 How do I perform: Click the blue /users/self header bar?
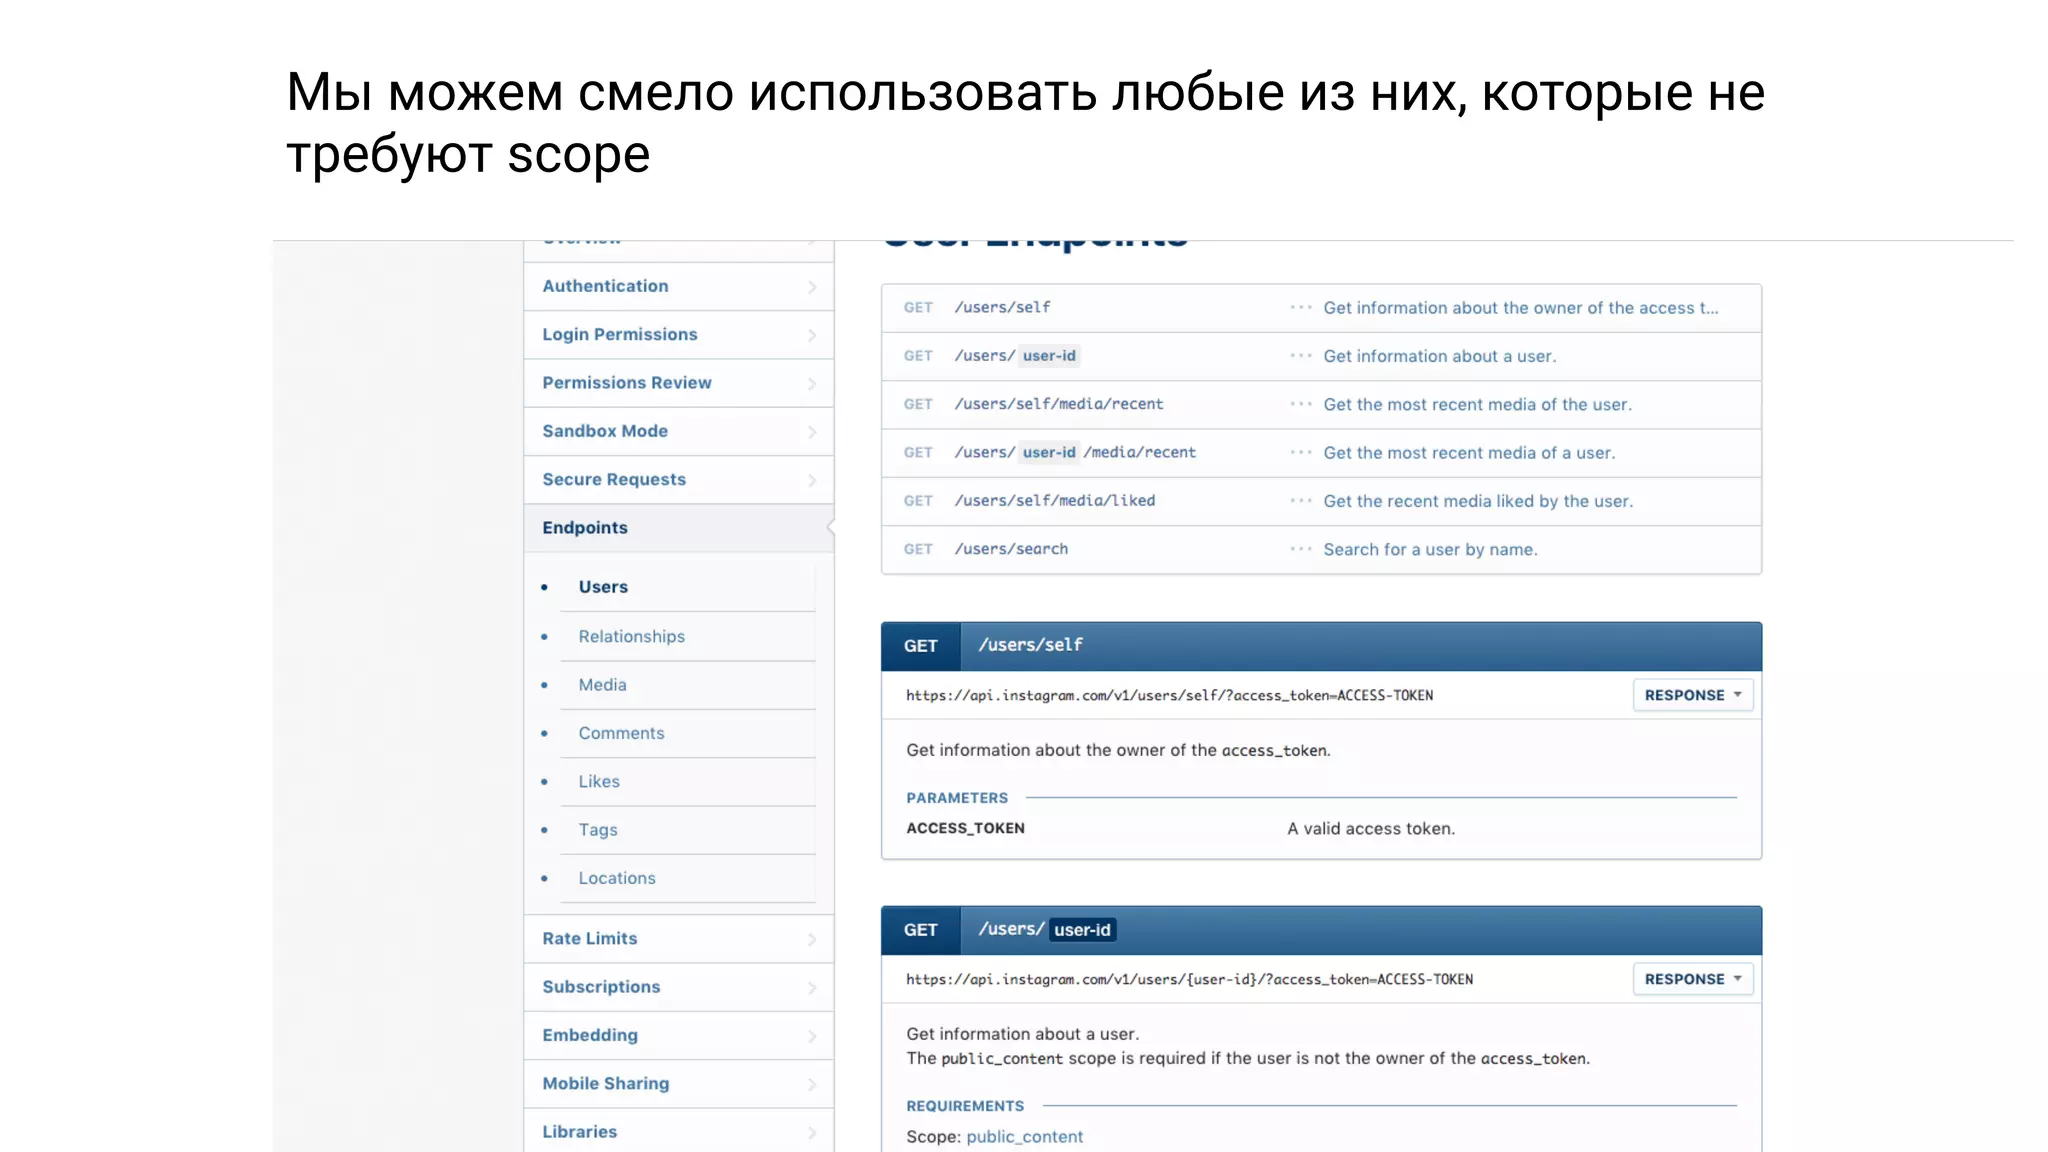[x=1321, y=646]
